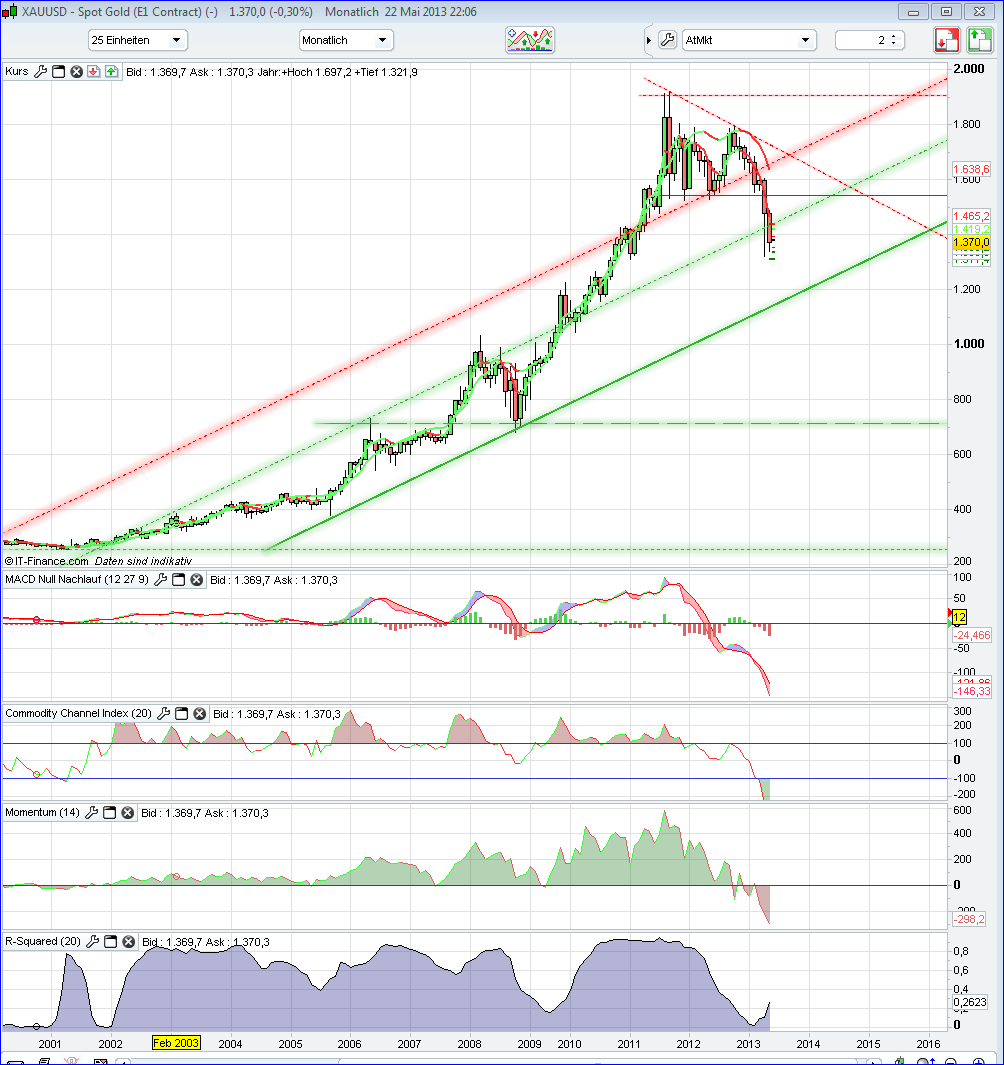Screen dimensions: 1004x1065
Task: Open the R-Squared (20) settings wrench
Action: point(94,941)
